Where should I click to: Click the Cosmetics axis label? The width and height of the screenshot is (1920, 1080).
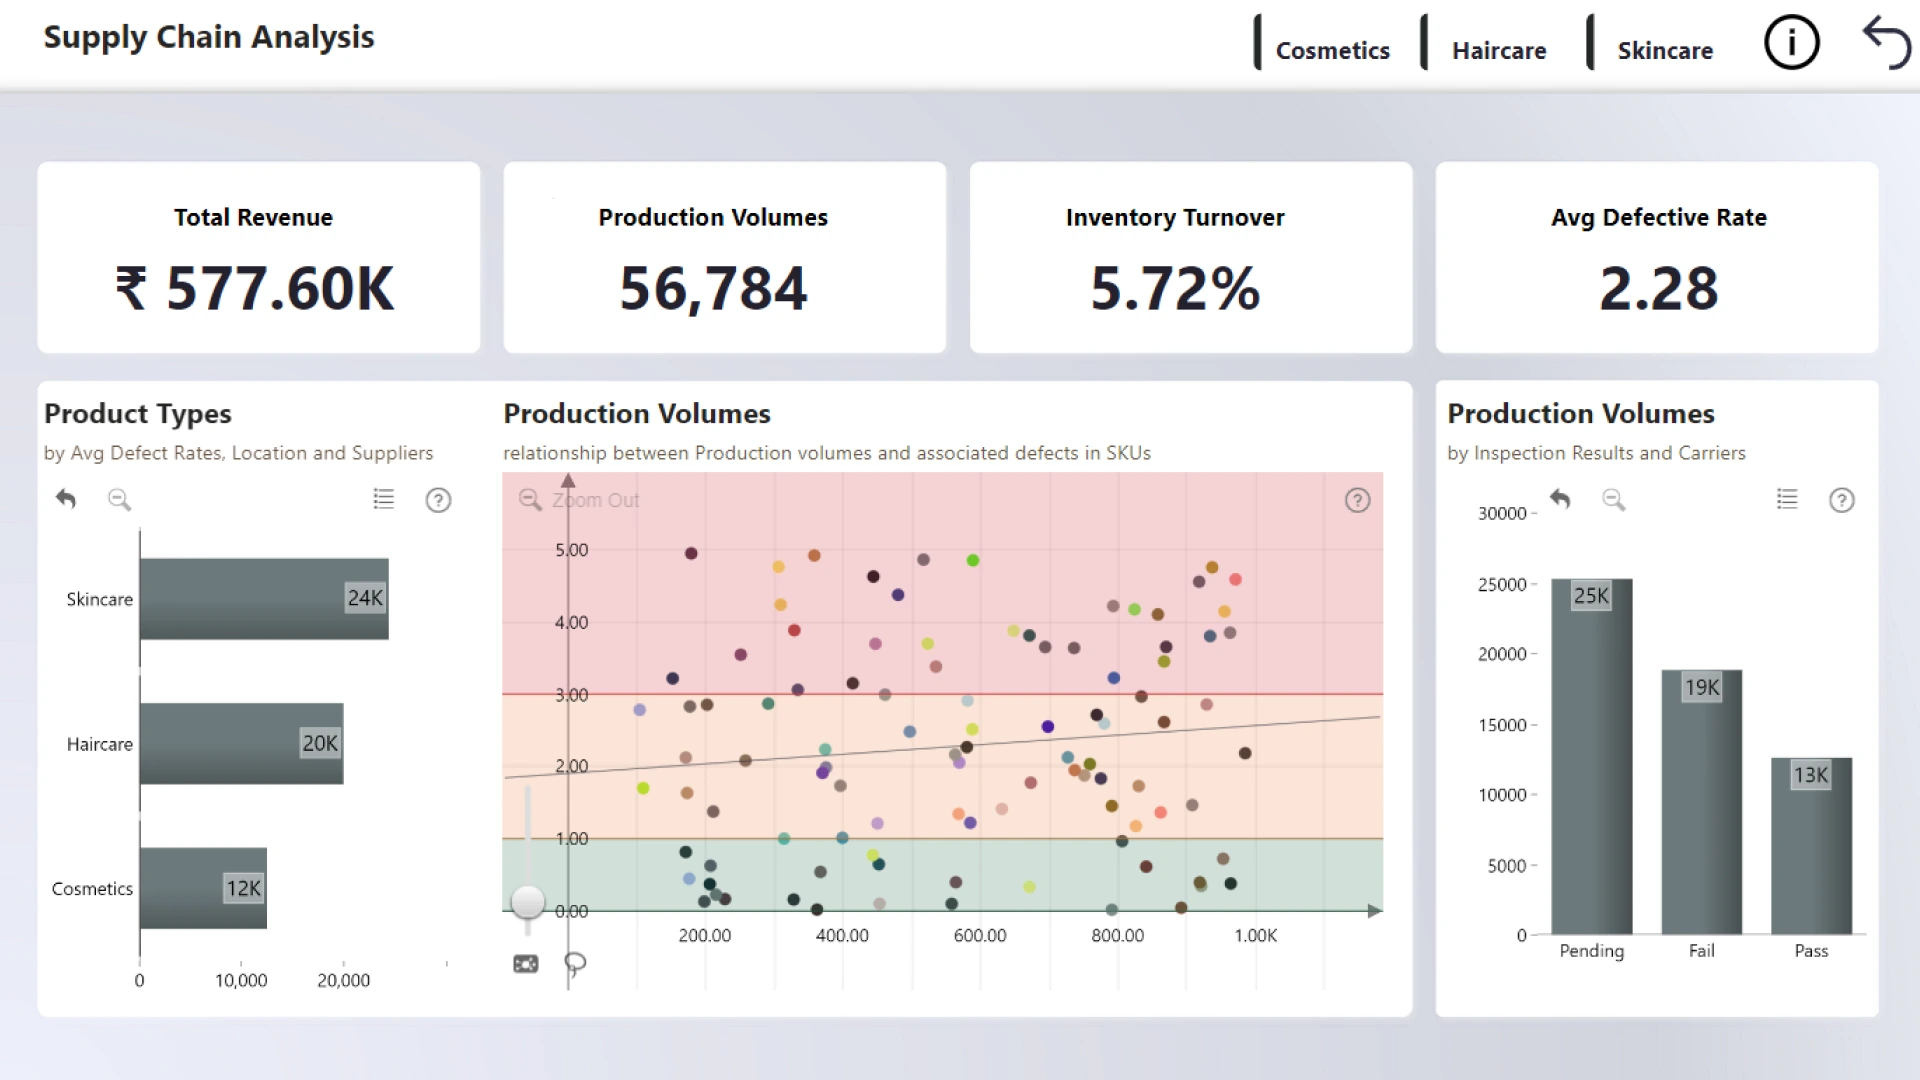[x=92, y=889]
